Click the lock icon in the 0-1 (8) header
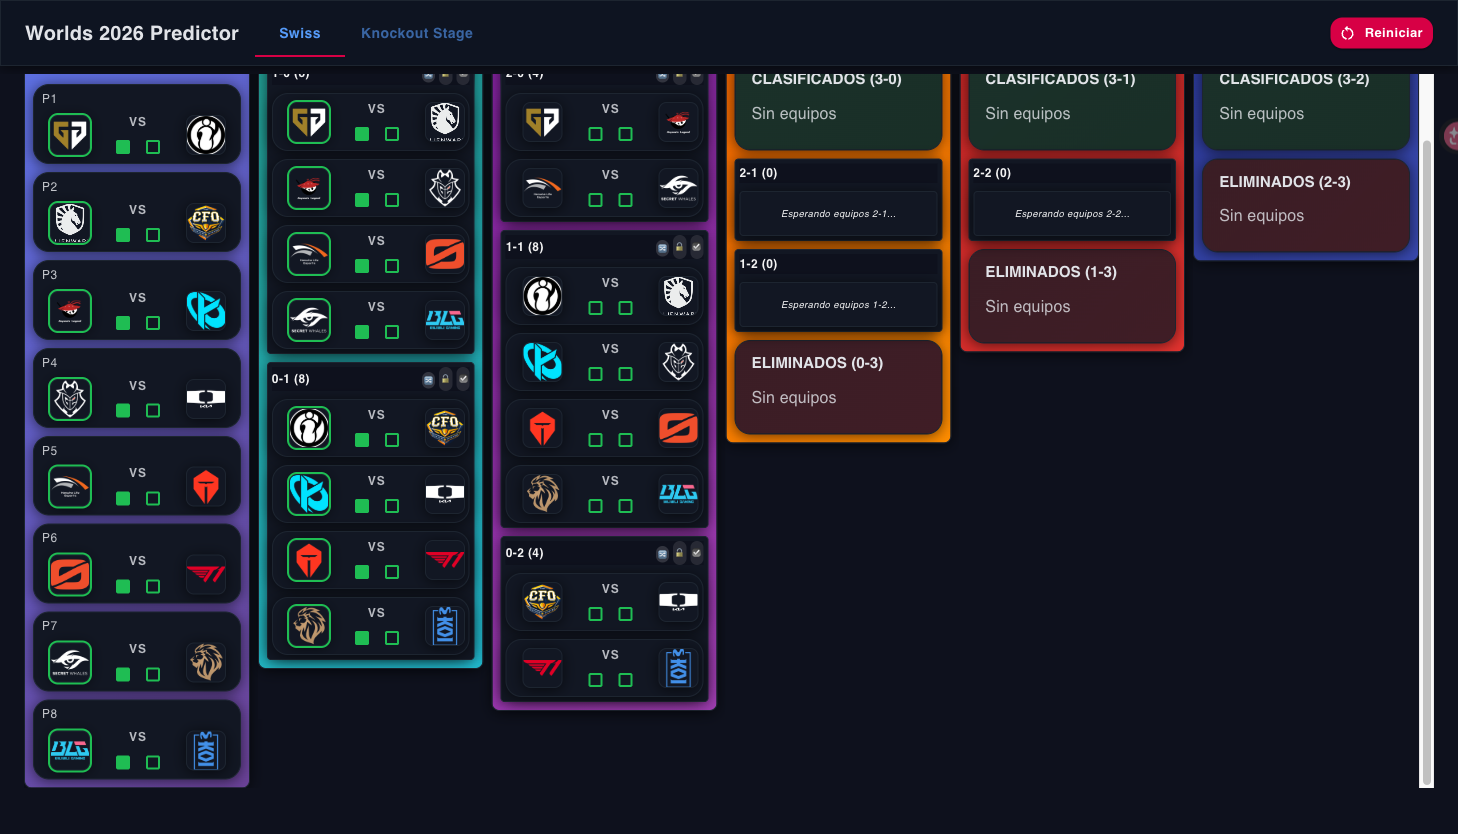This screenshot has width=1458, height=834. (446, 380)
